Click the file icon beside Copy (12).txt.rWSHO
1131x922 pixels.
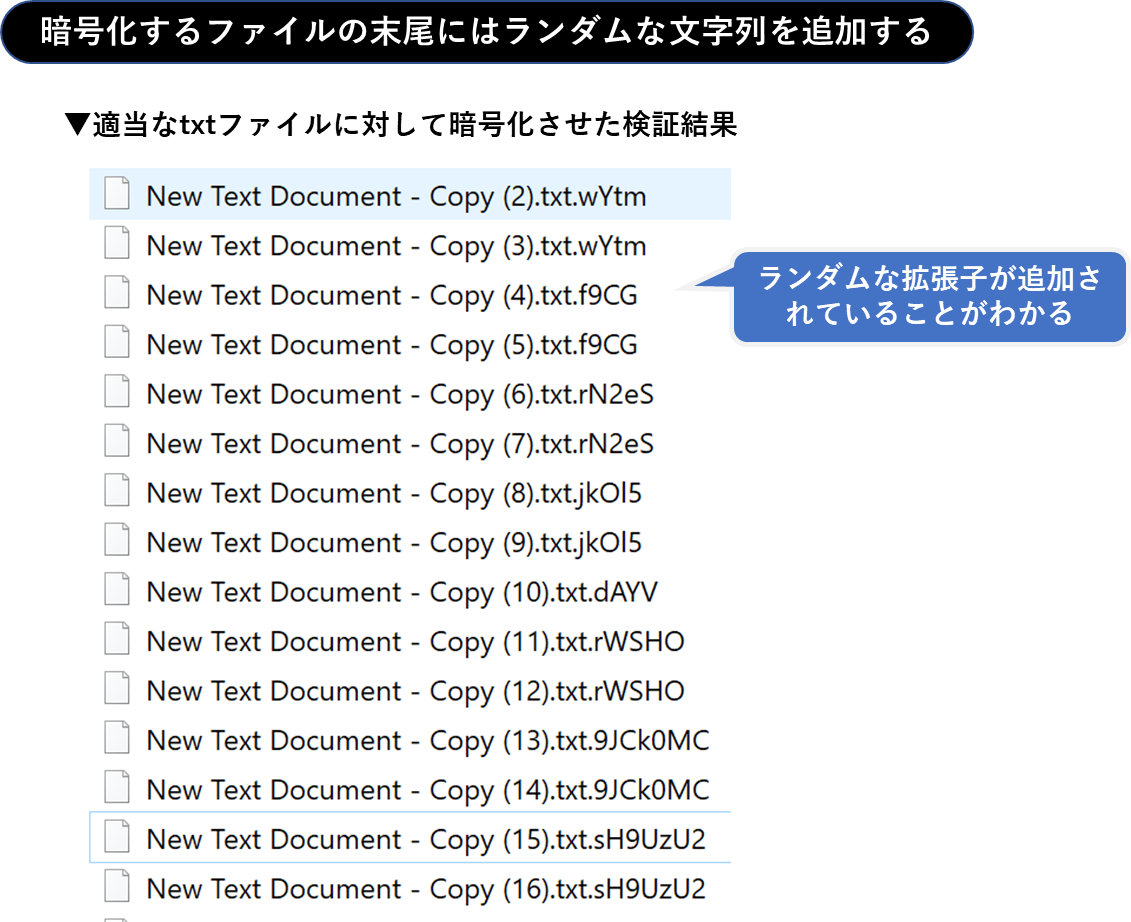[117, 689]
